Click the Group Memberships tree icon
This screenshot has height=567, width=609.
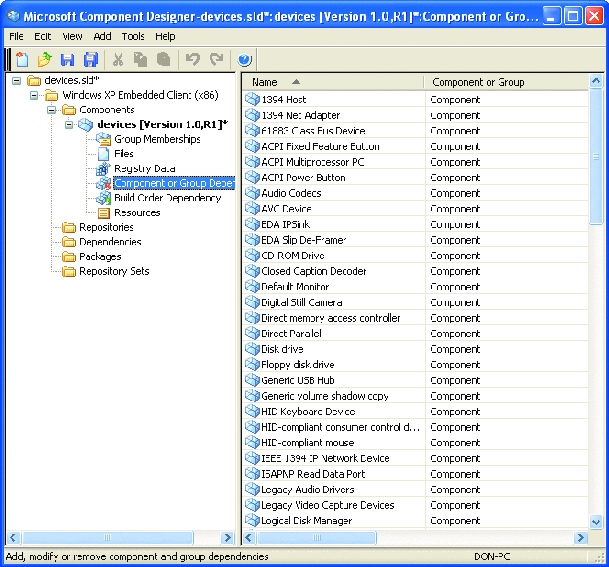(103, 139)
